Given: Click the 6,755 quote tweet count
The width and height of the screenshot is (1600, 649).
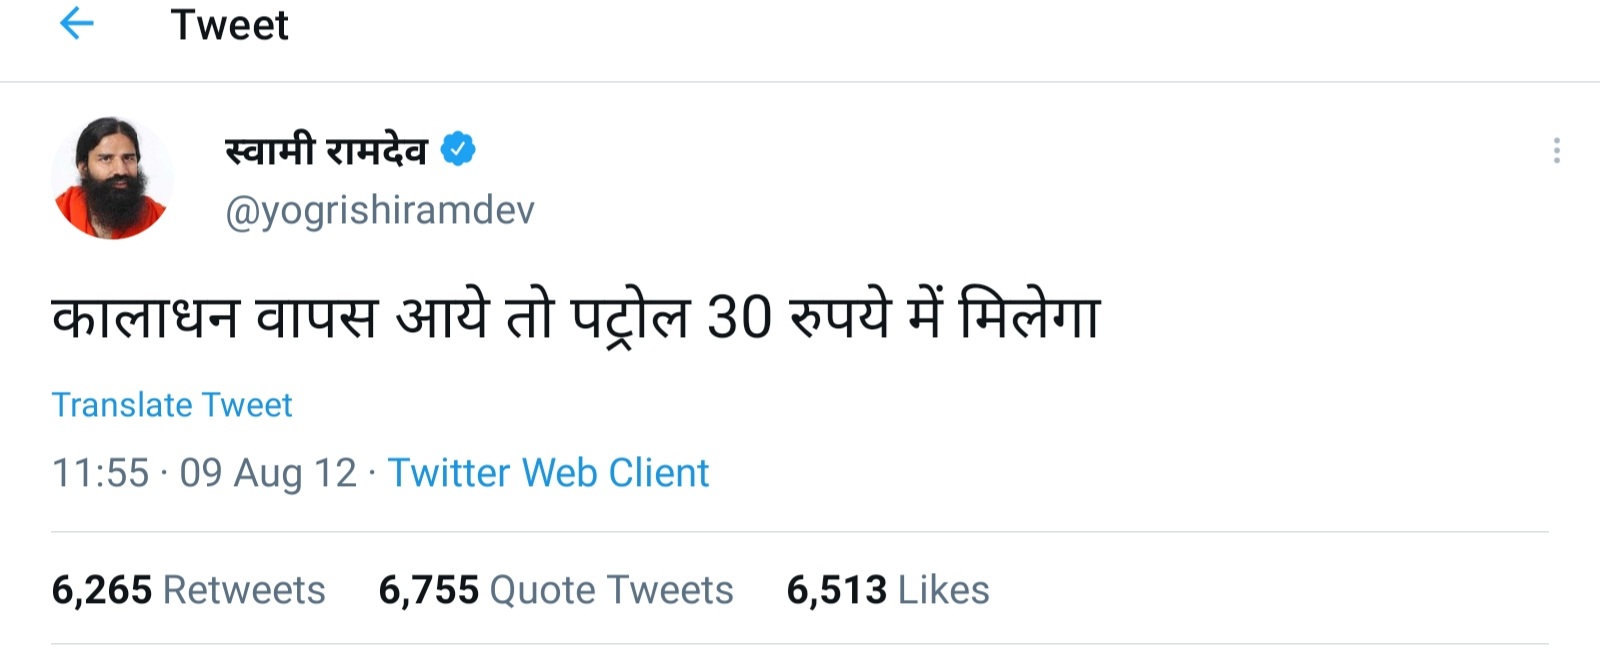Looking at the screenshot, I should point(428,590).
